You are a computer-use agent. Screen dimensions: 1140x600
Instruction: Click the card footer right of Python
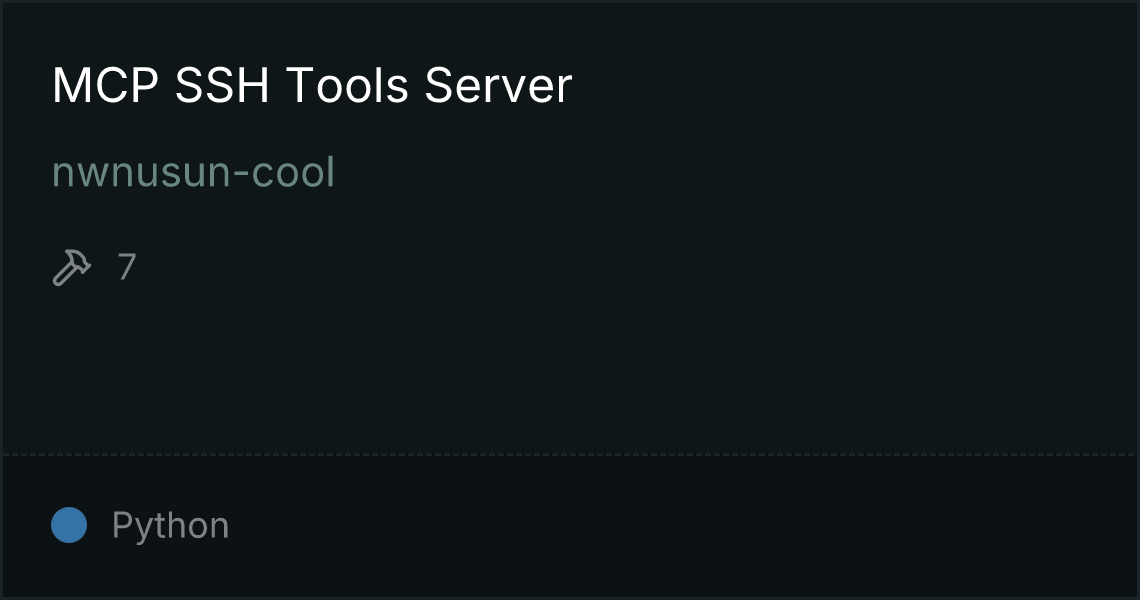(683, 526)
